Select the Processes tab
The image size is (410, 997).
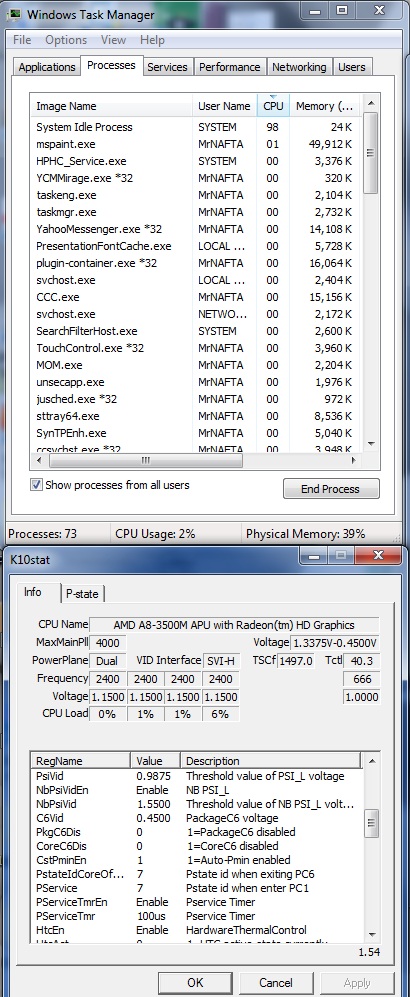pyautogui.click(x=111, y=65)
